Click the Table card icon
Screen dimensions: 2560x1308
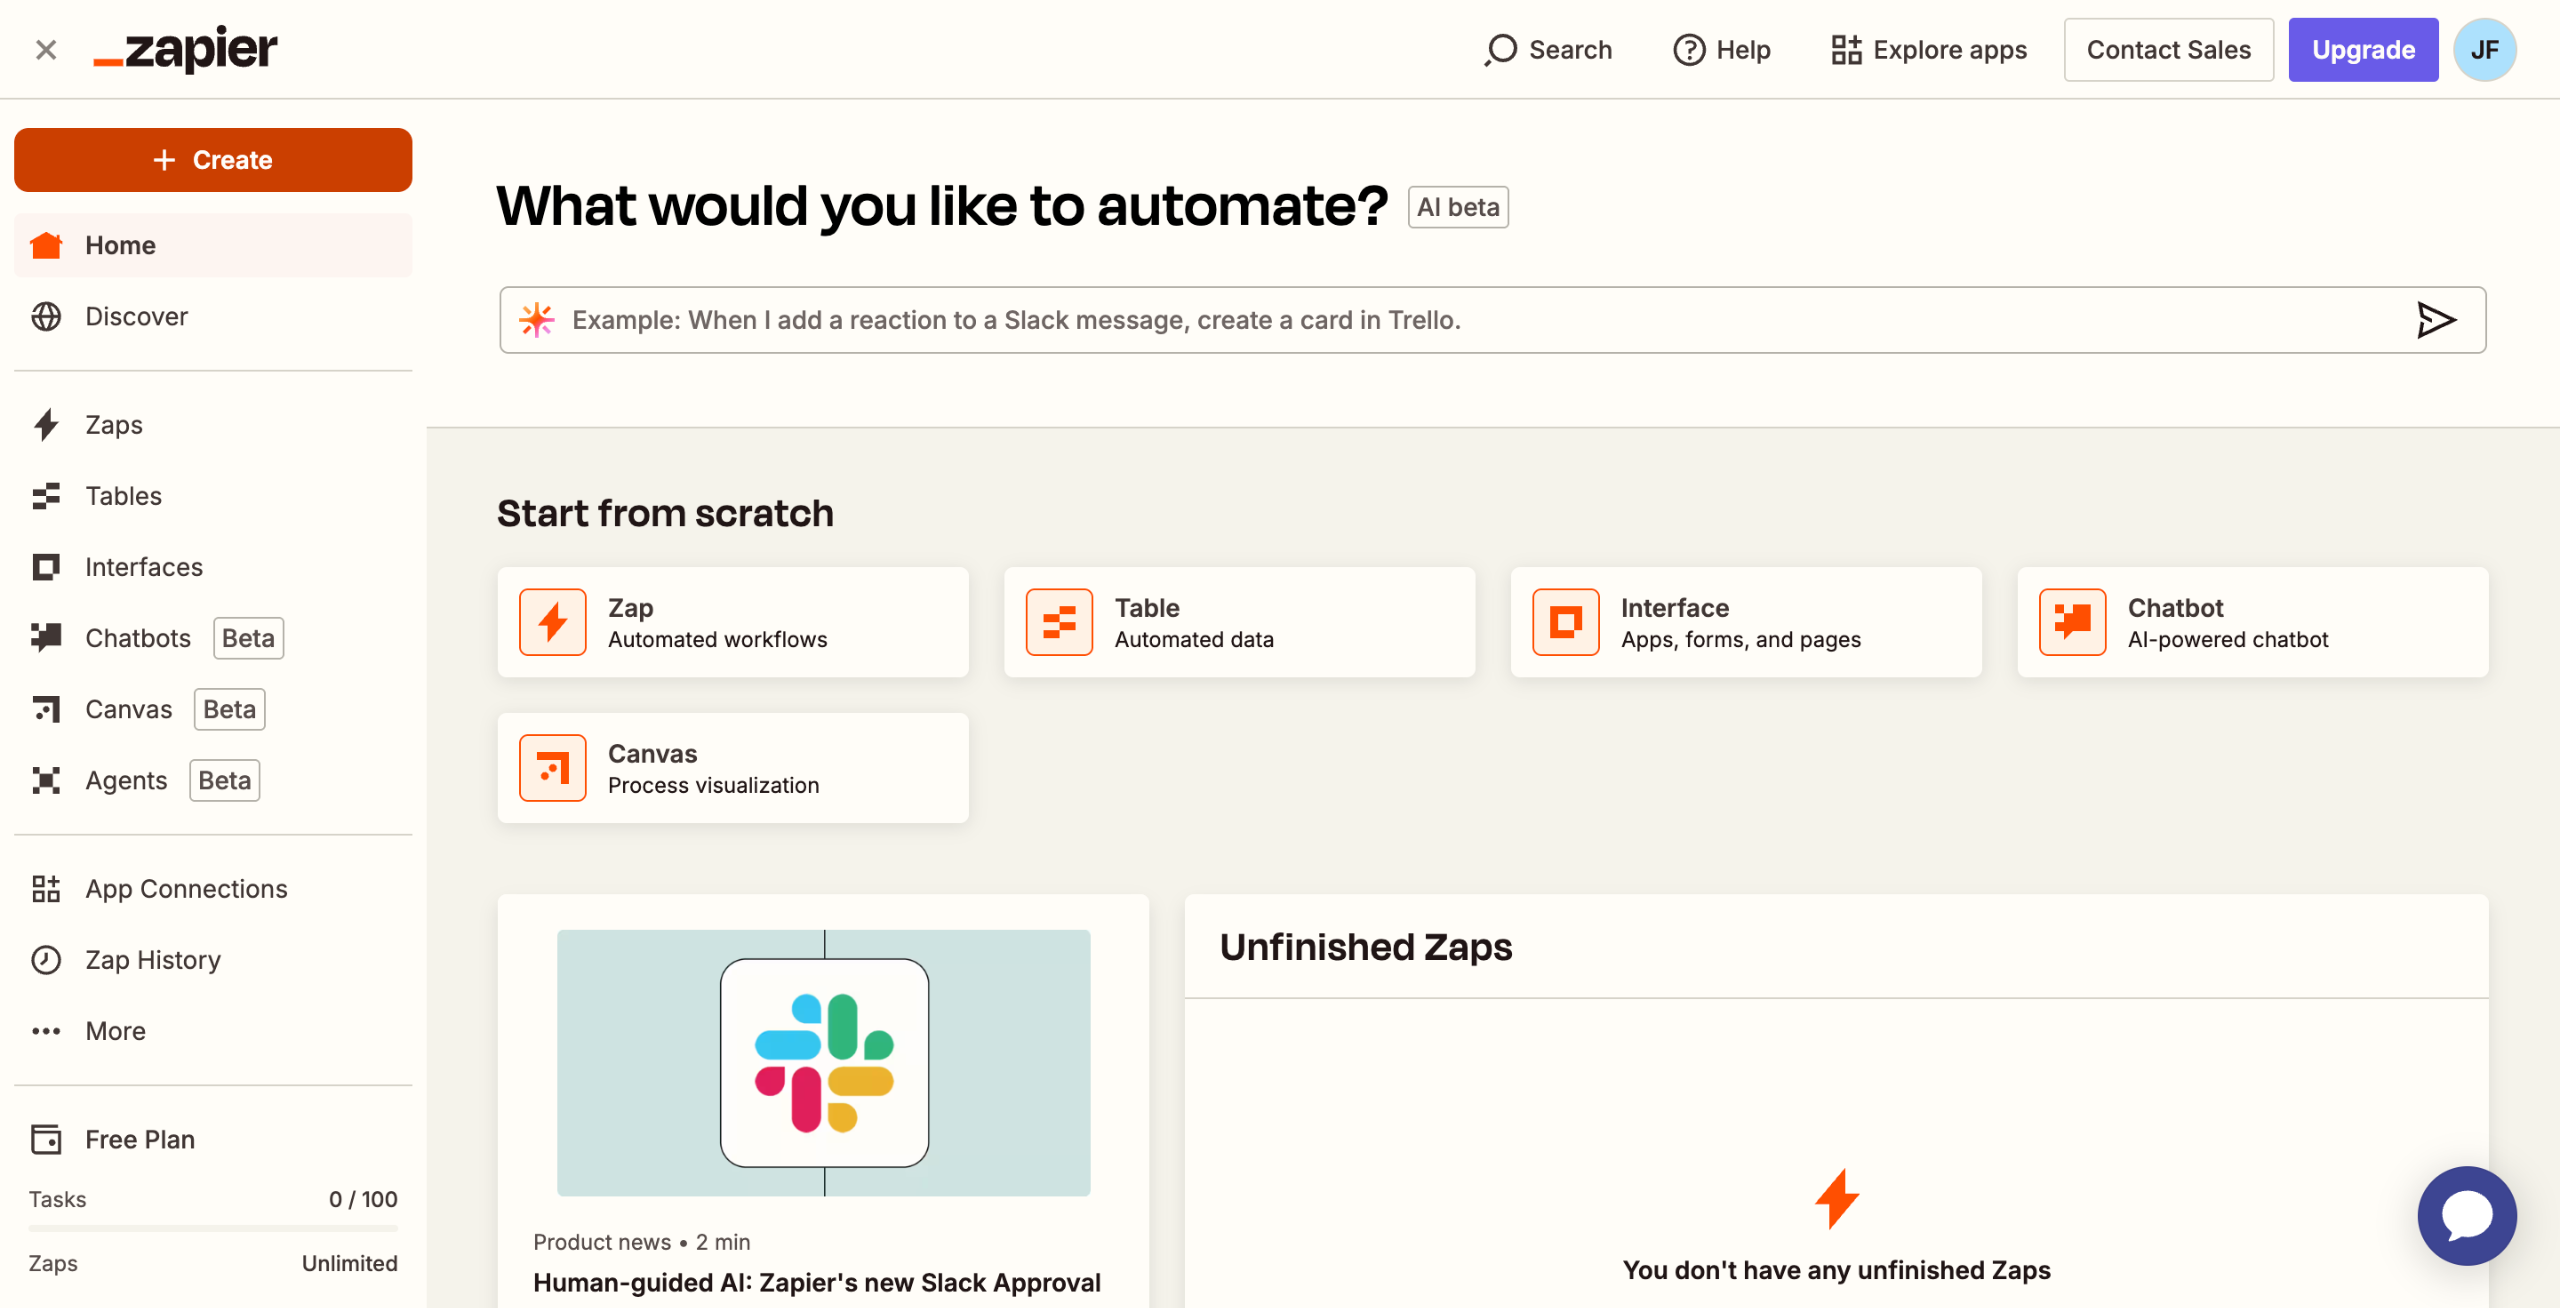[x=1059, y=622]
